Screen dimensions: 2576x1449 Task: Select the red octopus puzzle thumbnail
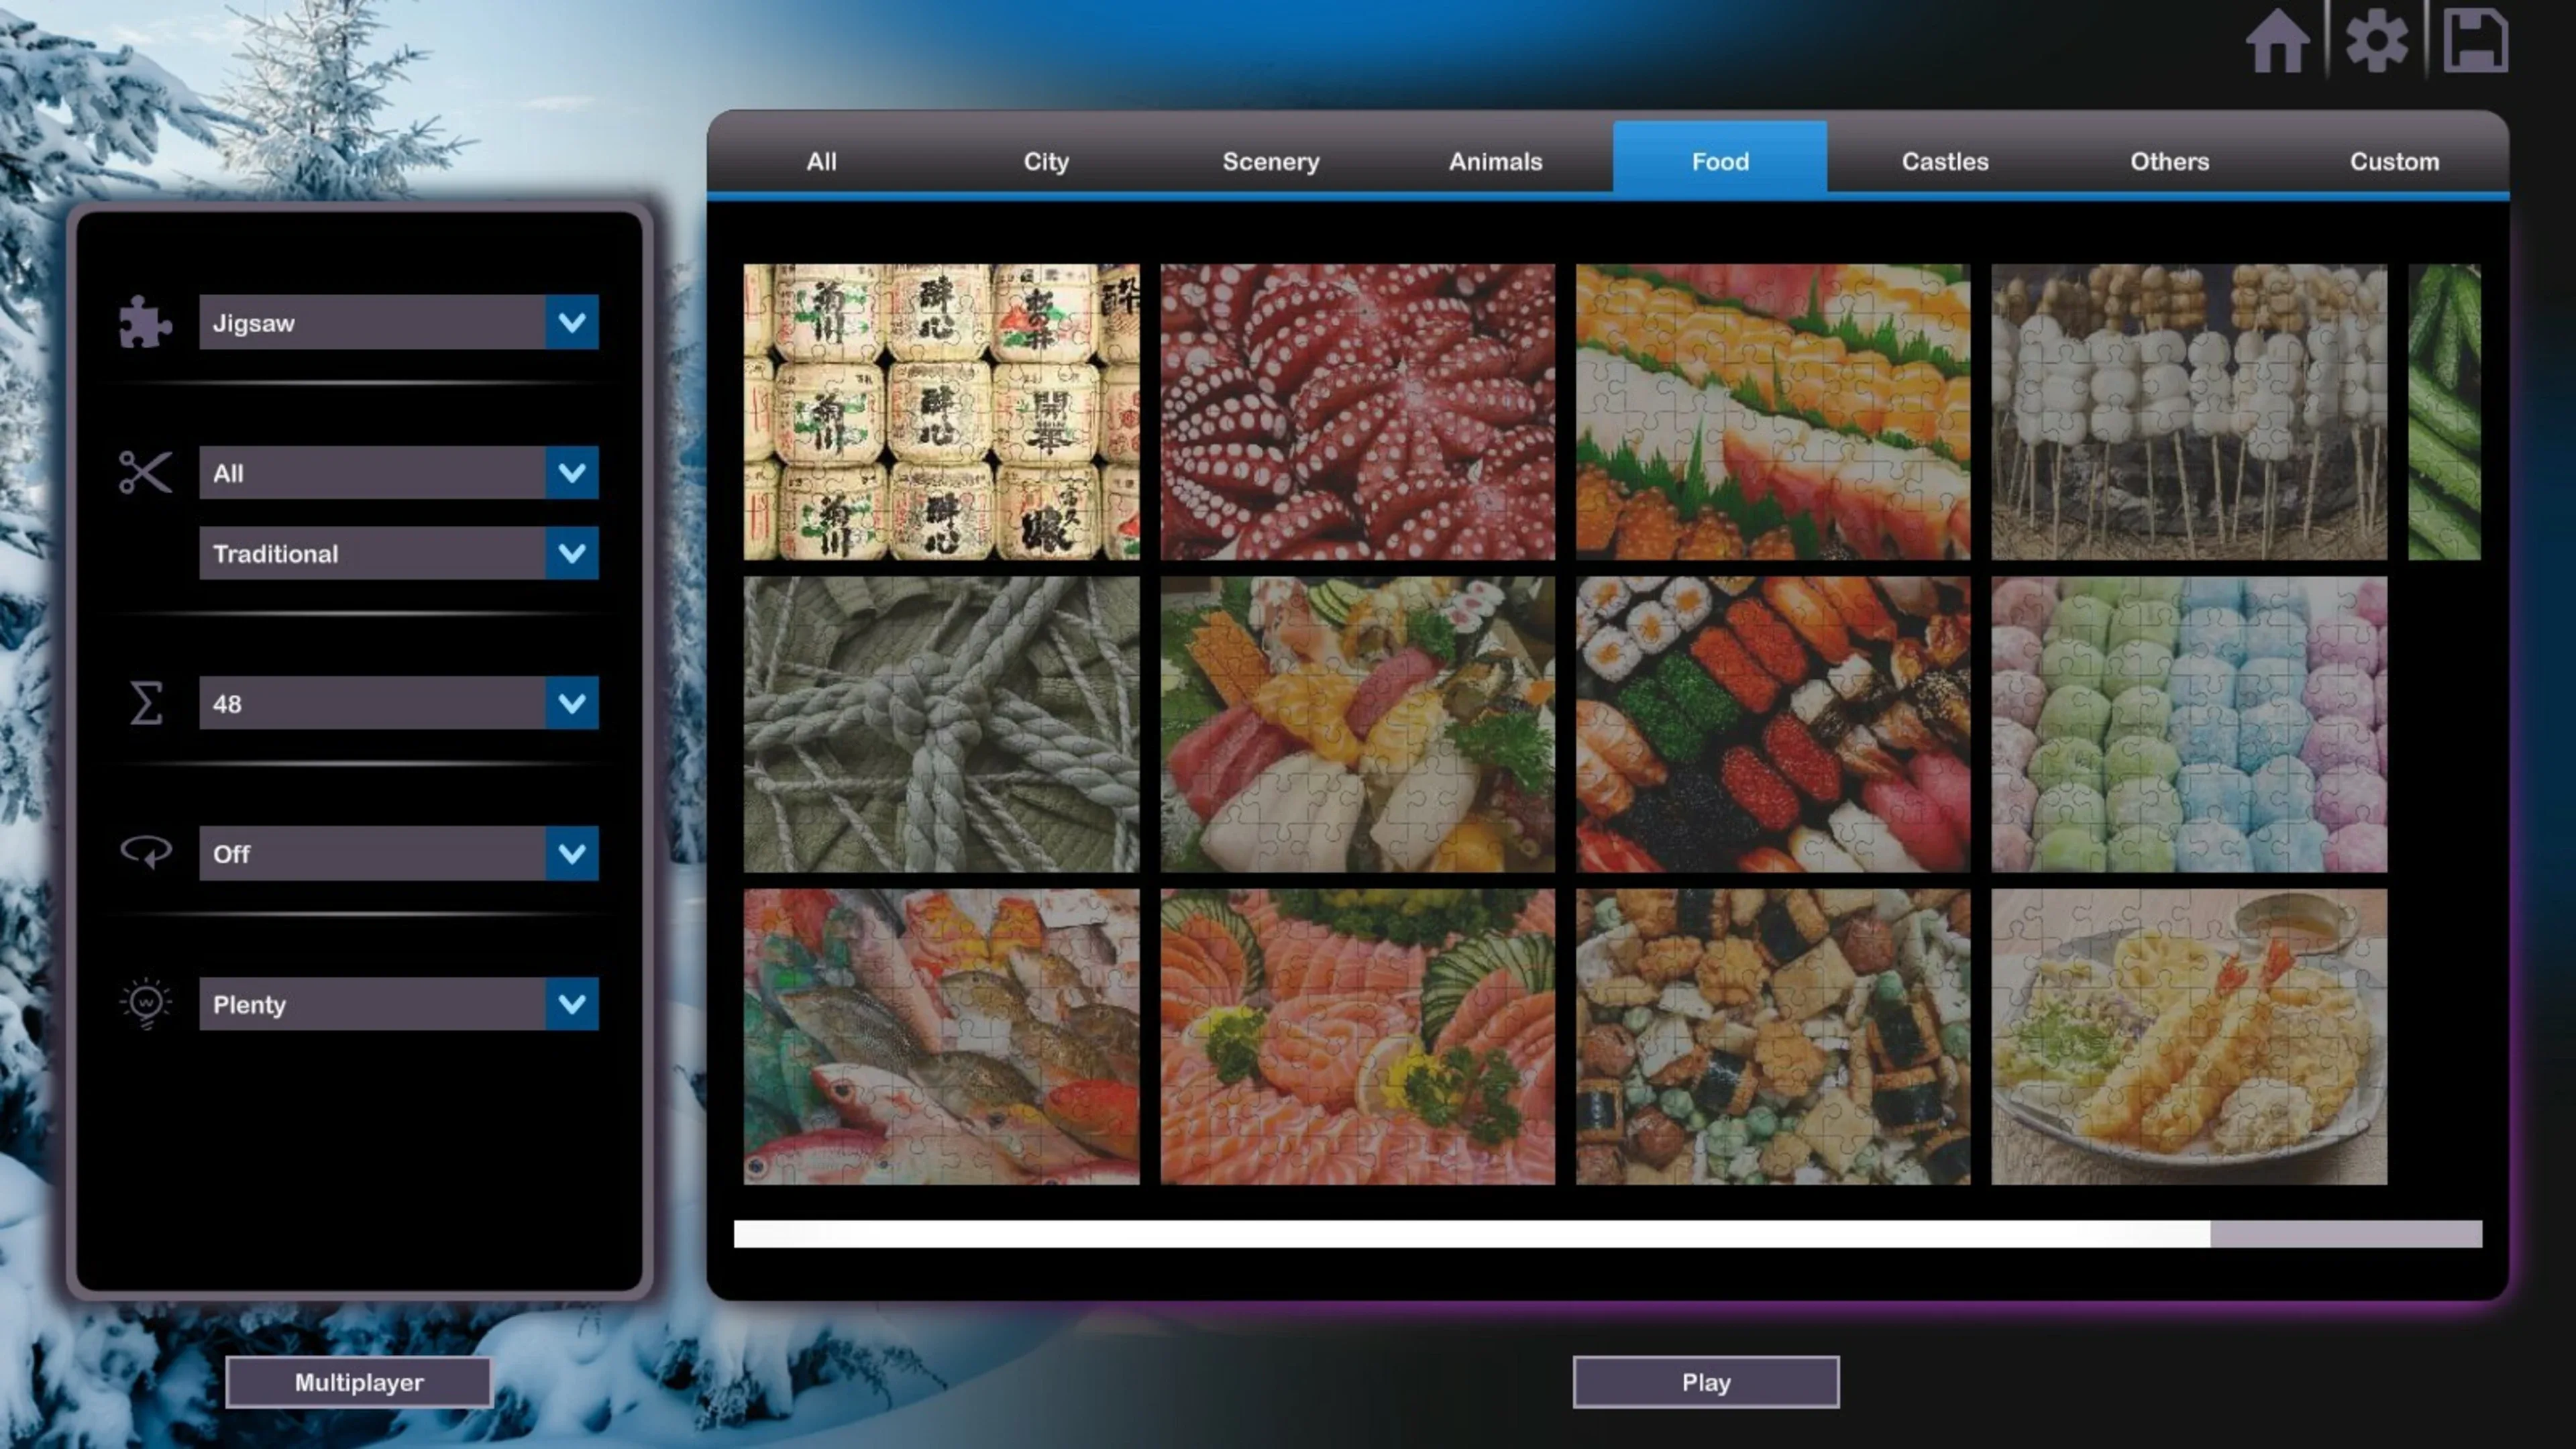[1357, 411]
